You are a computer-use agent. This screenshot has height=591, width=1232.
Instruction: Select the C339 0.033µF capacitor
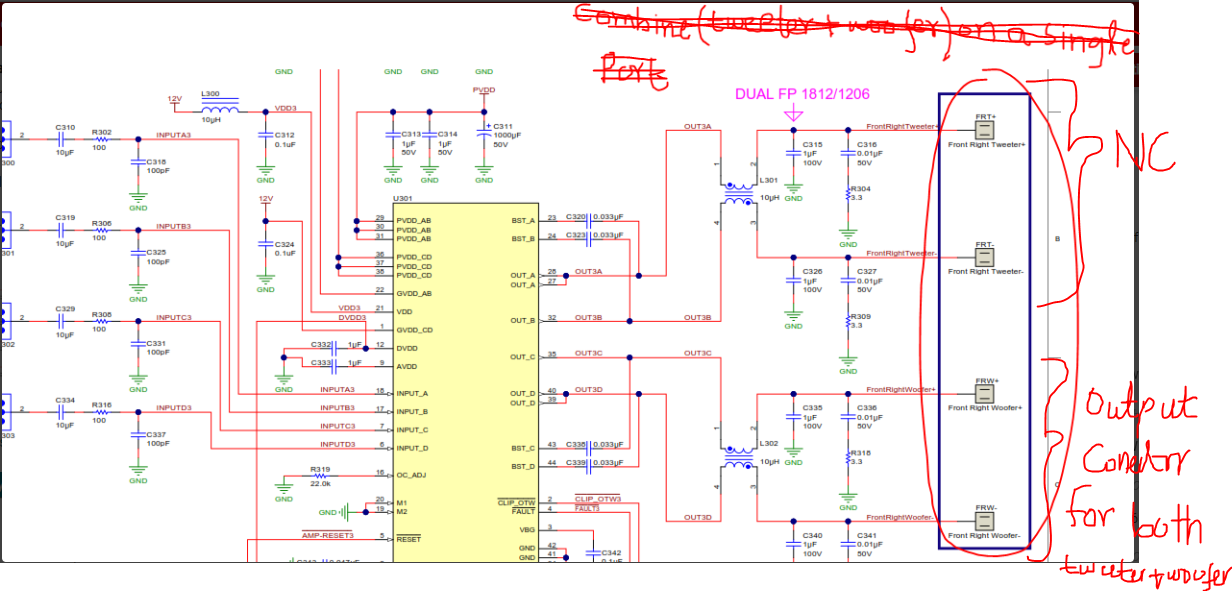(x=588, y=465)
